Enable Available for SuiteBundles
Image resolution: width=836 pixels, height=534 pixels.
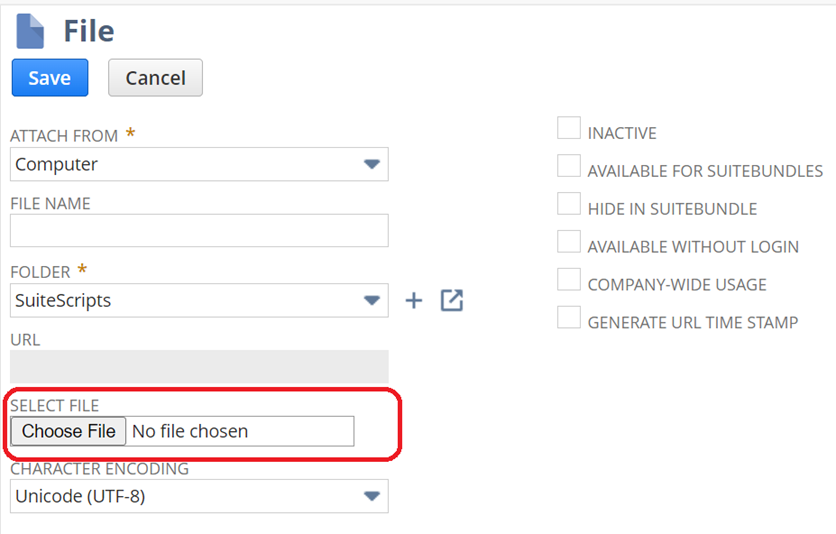[x=569, y=167]
